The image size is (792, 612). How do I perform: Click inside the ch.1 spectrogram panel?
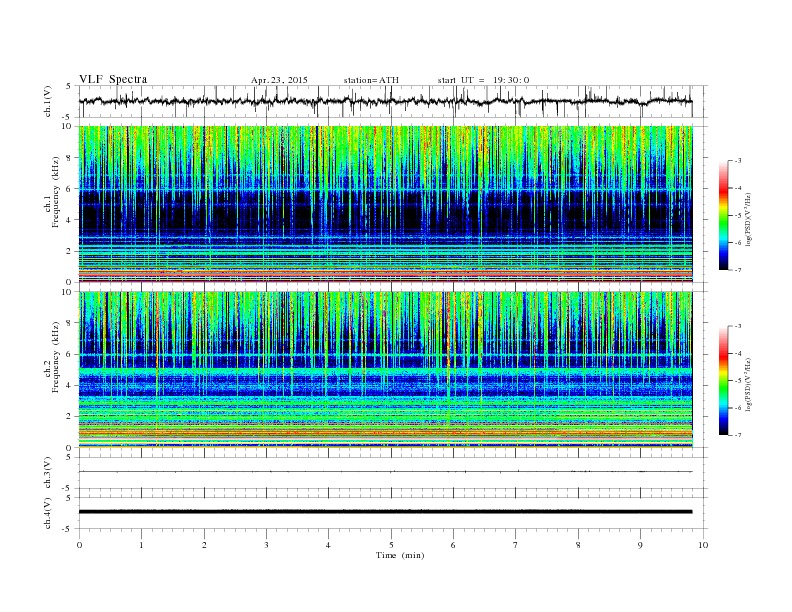pos(385,204)
